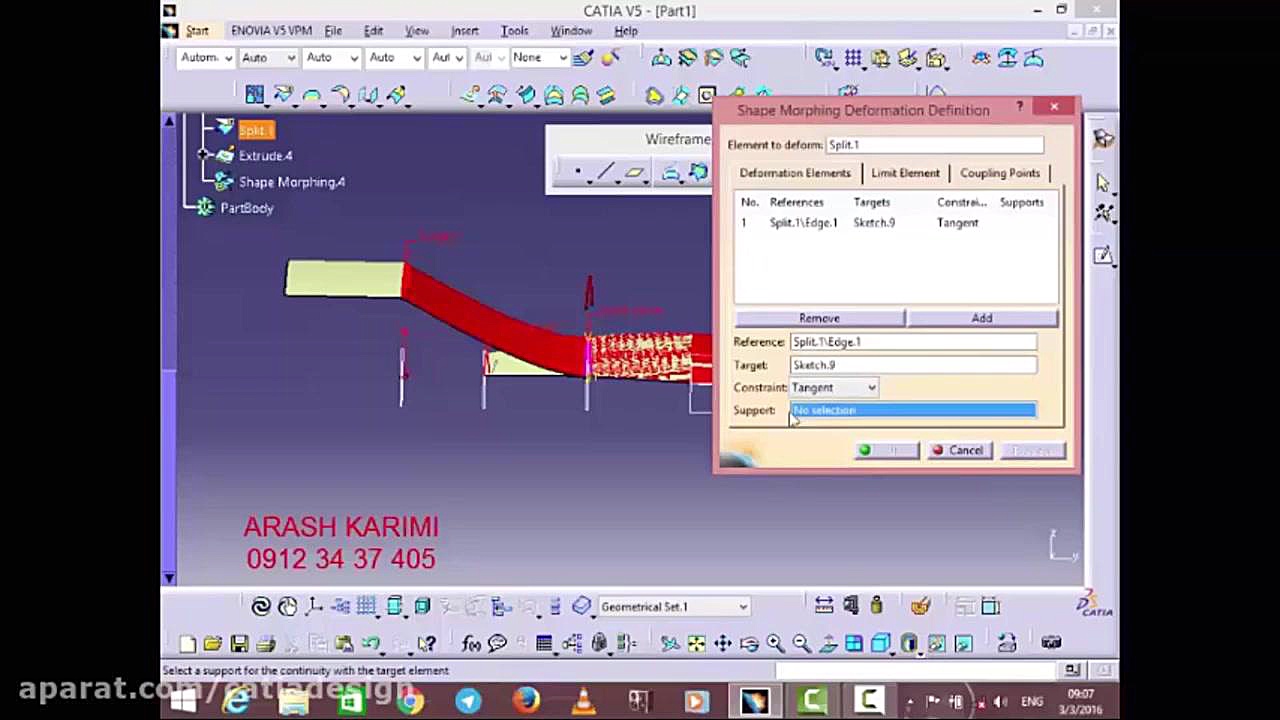Open the File menu
Image resolution: width=1280 pixels, height=720 pixels.
(x=333, y=31)
